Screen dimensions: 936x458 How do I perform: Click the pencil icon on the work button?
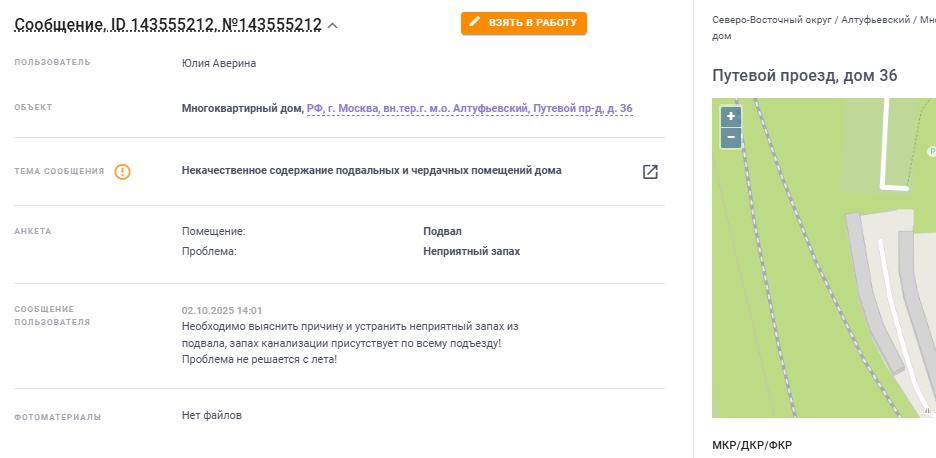pos(475,22)
